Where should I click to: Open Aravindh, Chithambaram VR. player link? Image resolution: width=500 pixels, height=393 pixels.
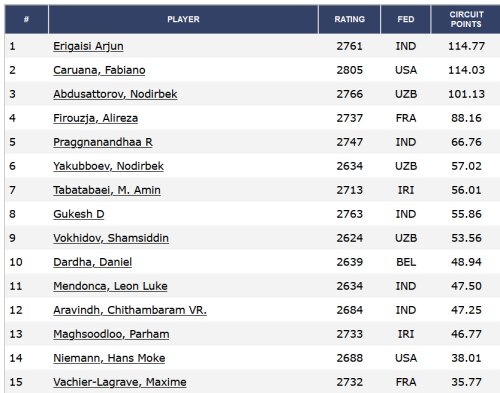(130, 310)
